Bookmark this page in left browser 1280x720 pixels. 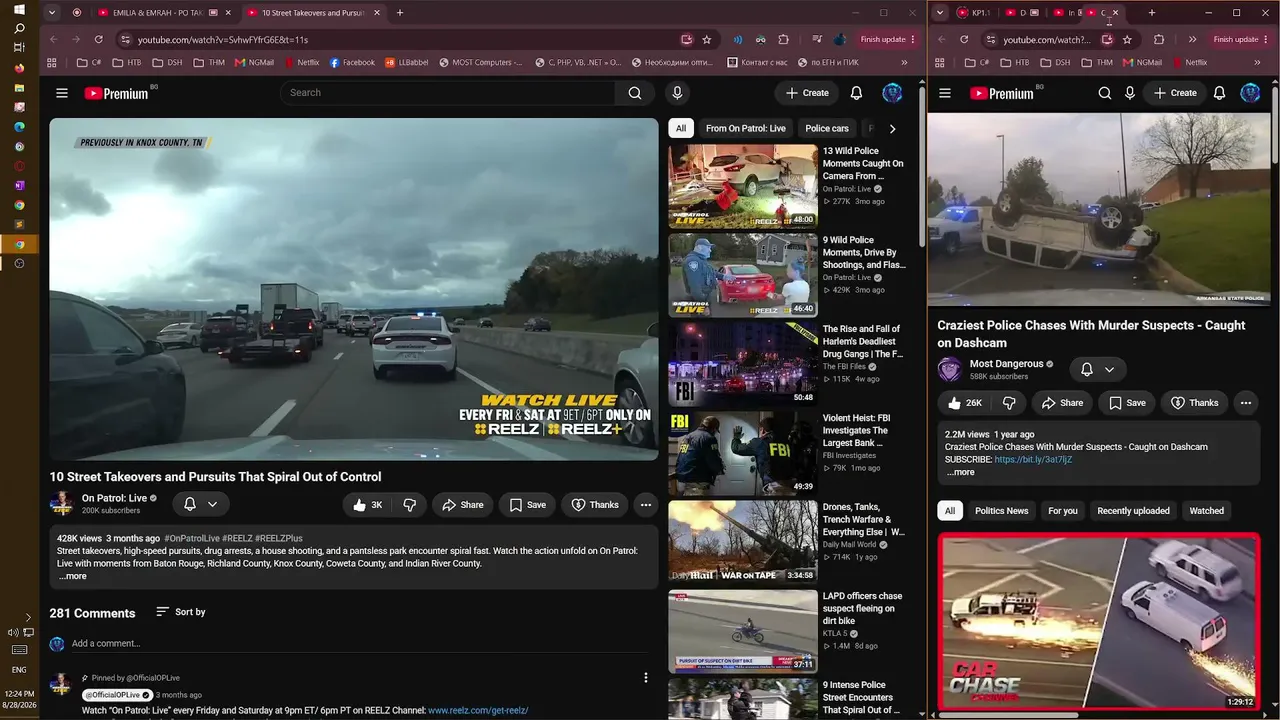[x=707, y=39]
